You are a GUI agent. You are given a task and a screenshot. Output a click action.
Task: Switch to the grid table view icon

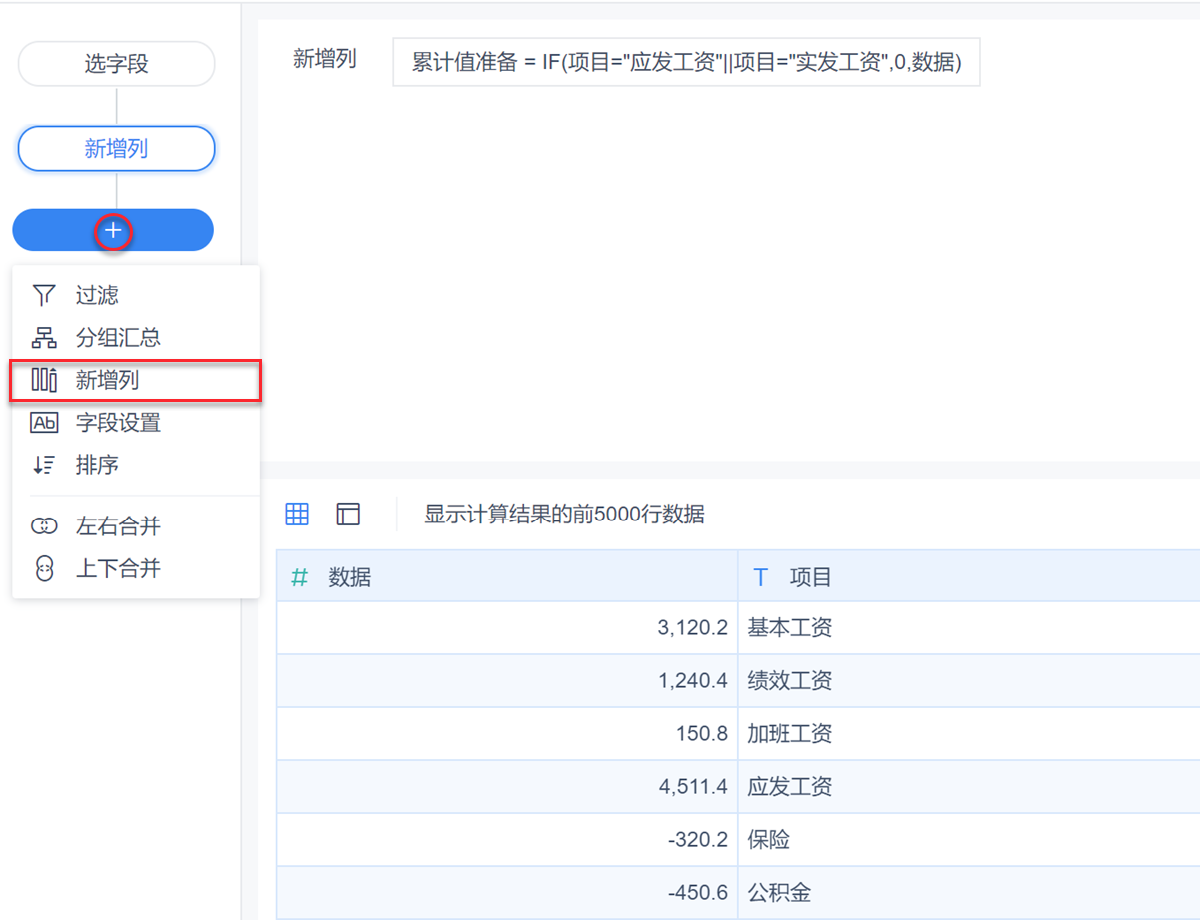pos(297,514)
